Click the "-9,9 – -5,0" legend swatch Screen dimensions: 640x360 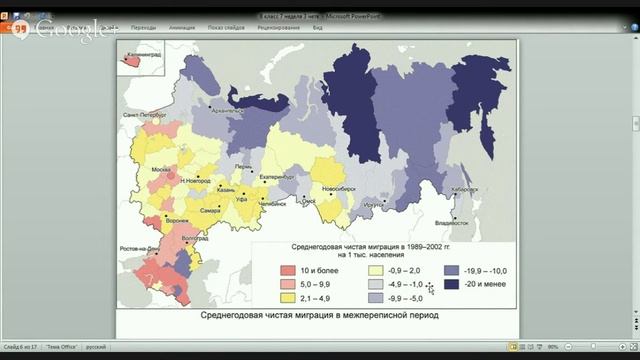[376, 298]
